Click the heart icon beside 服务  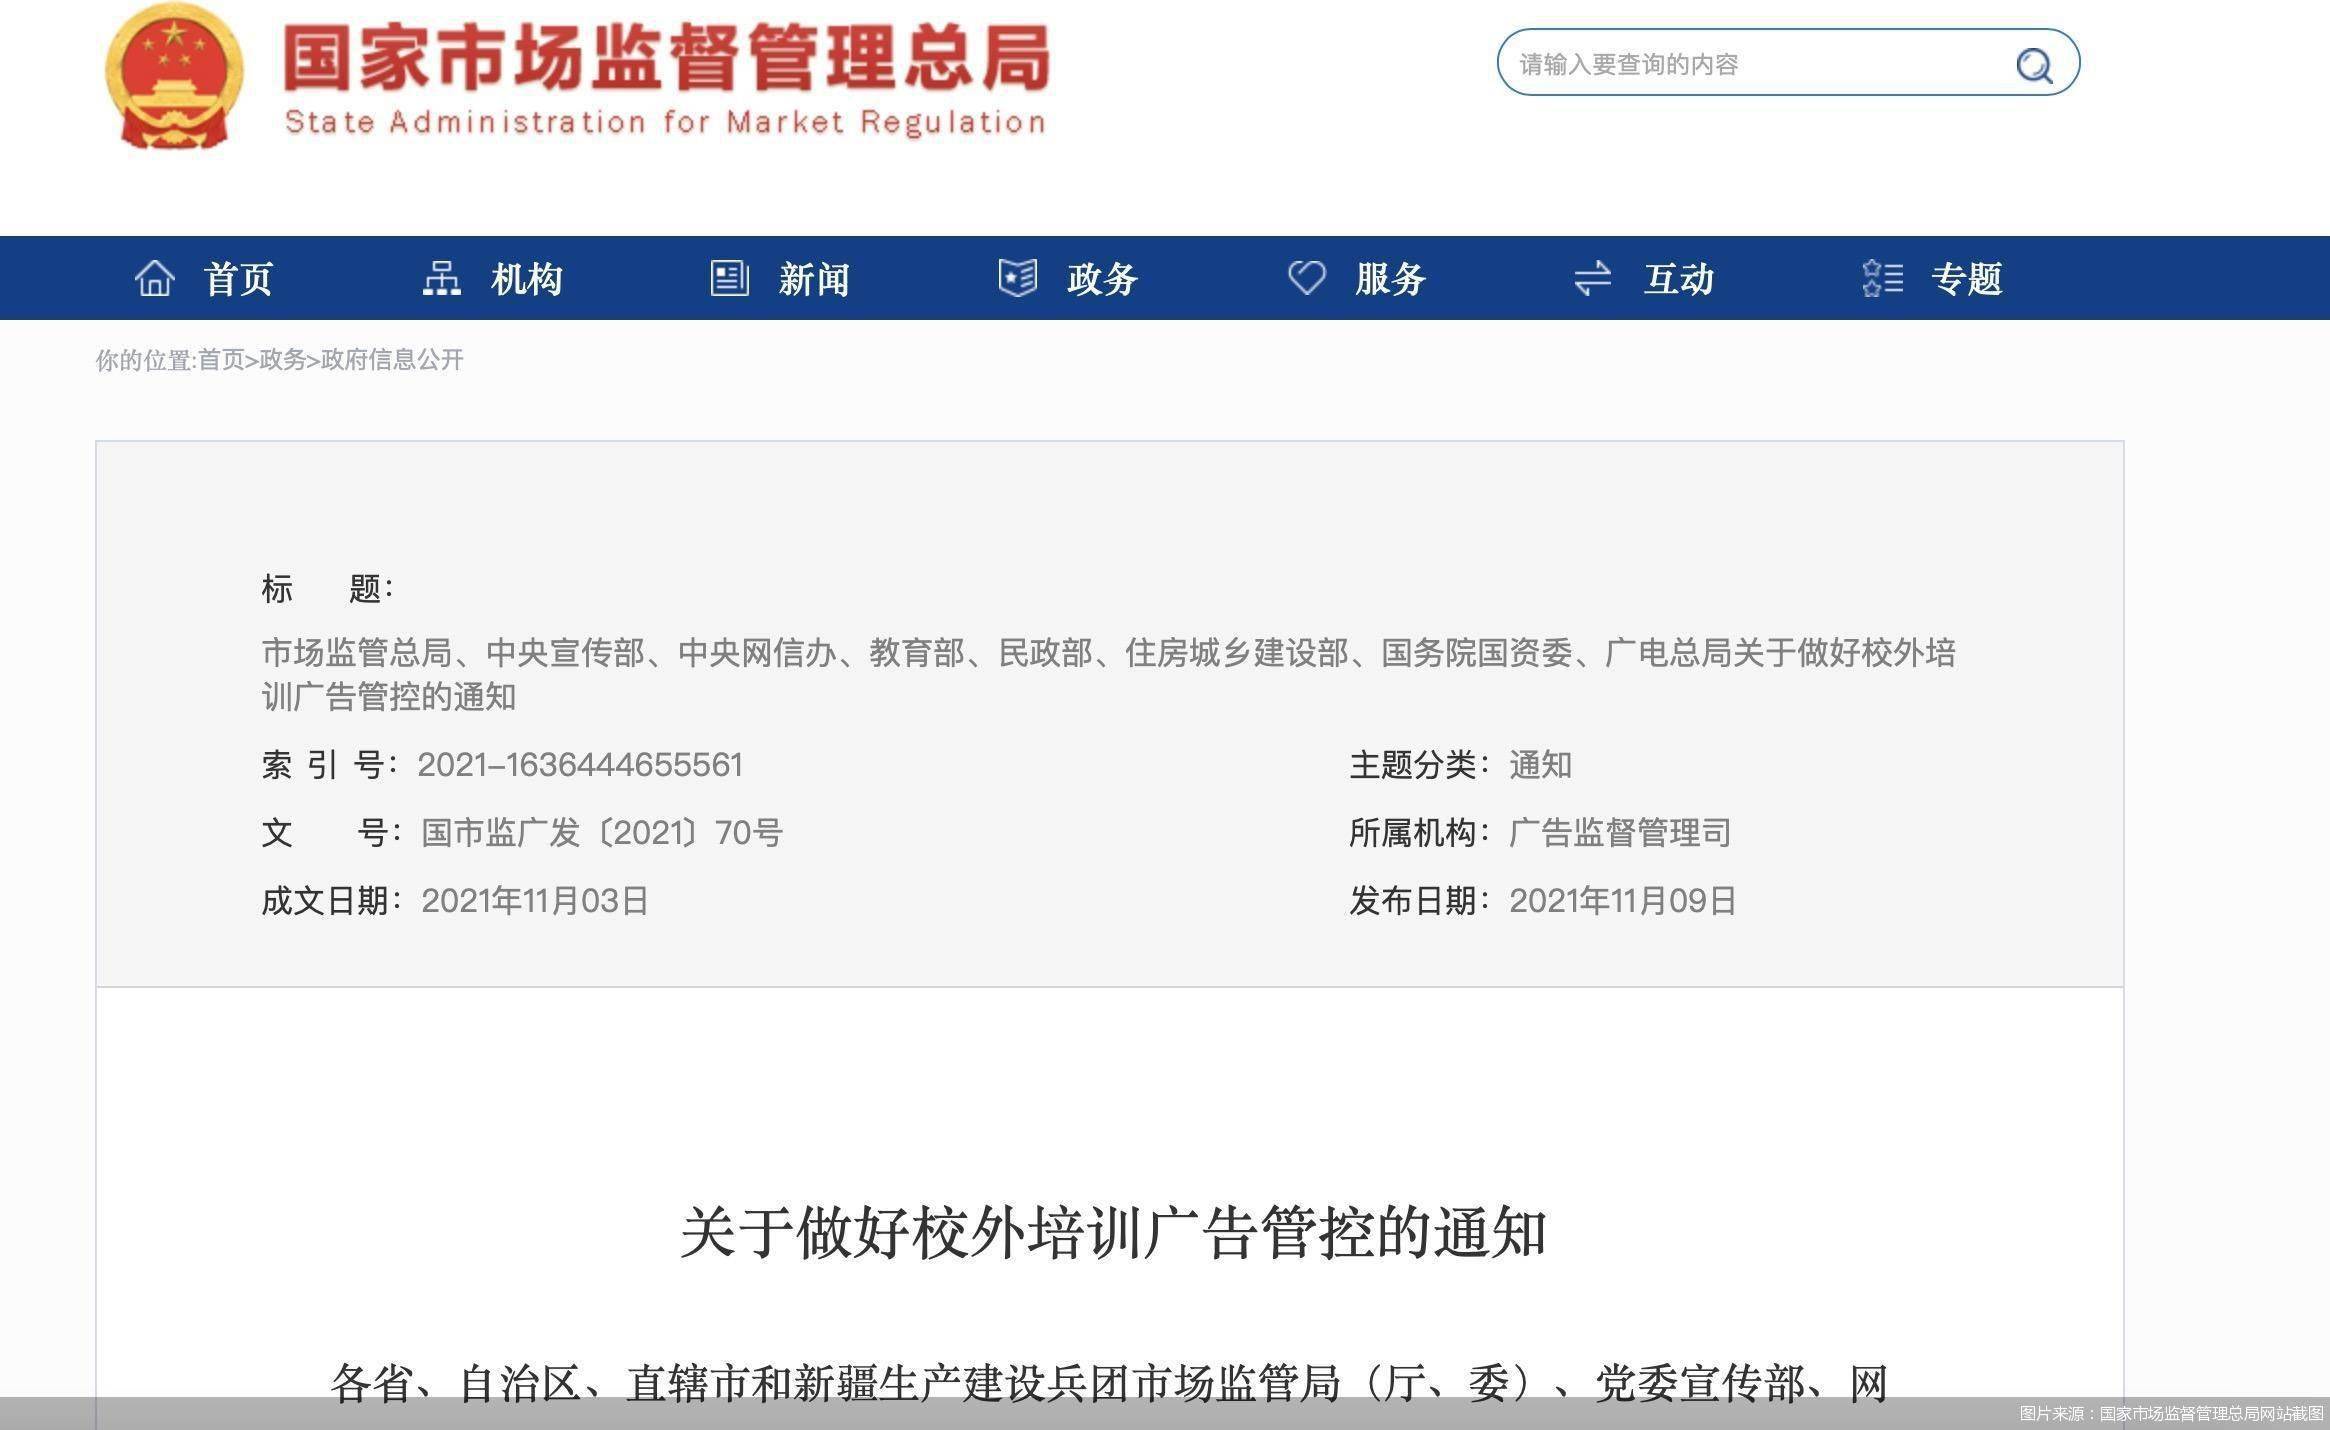coord(1306,277)
